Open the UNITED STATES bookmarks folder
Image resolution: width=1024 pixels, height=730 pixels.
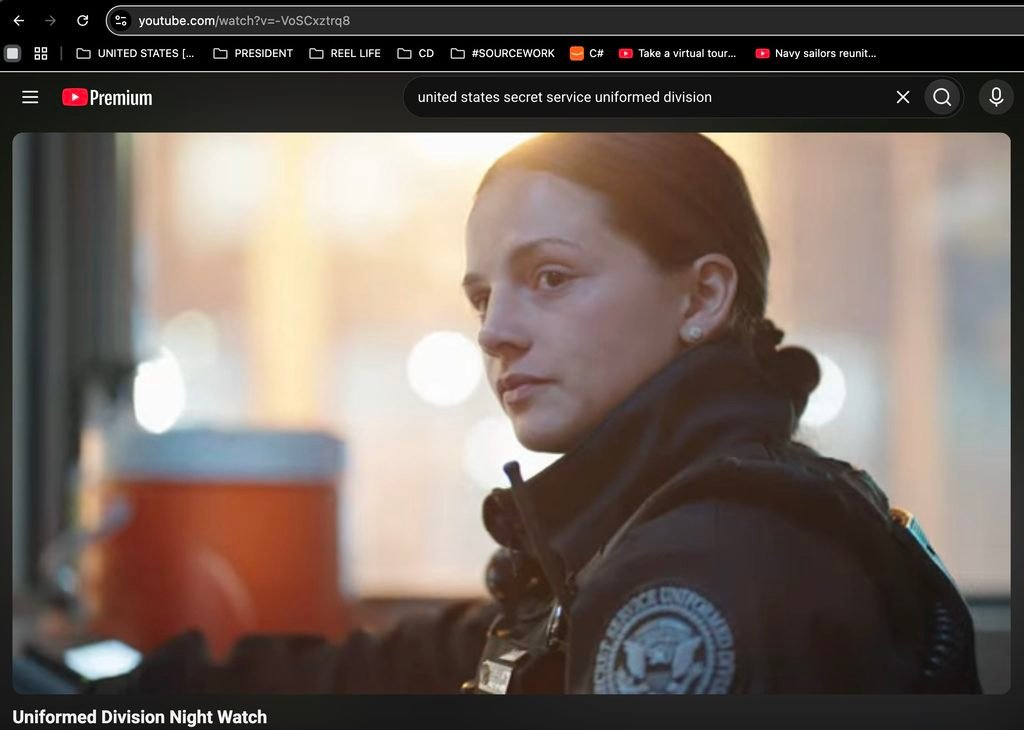click(135, 54)
